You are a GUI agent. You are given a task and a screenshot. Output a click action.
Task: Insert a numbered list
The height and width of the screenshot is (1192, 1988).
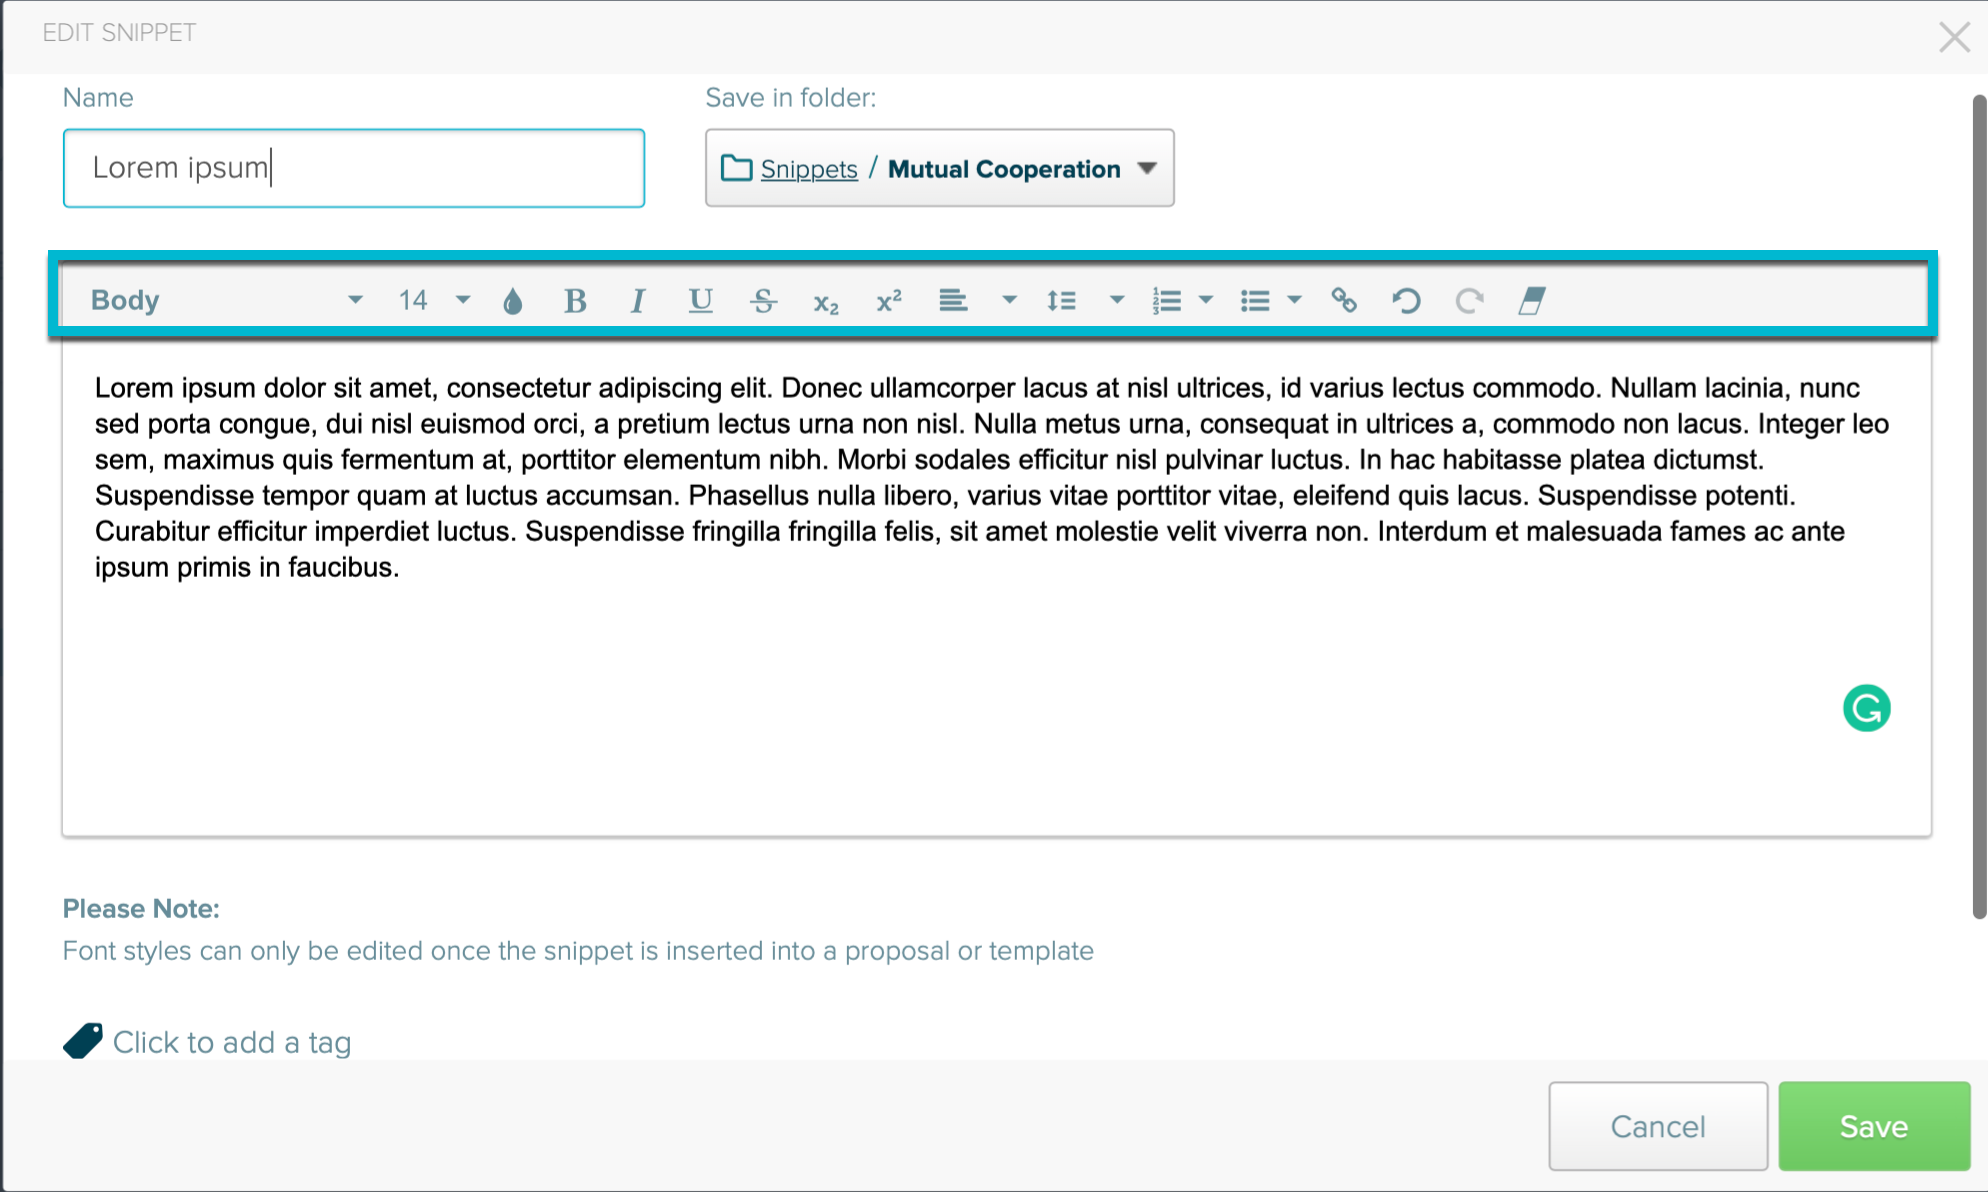coord(1166,300)
